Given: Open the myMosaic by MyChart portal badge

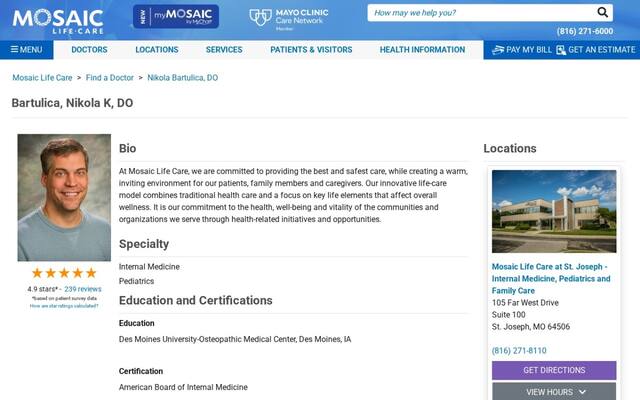Looking at the screenshot, I should pyautogui.click(x=176, y=17).
